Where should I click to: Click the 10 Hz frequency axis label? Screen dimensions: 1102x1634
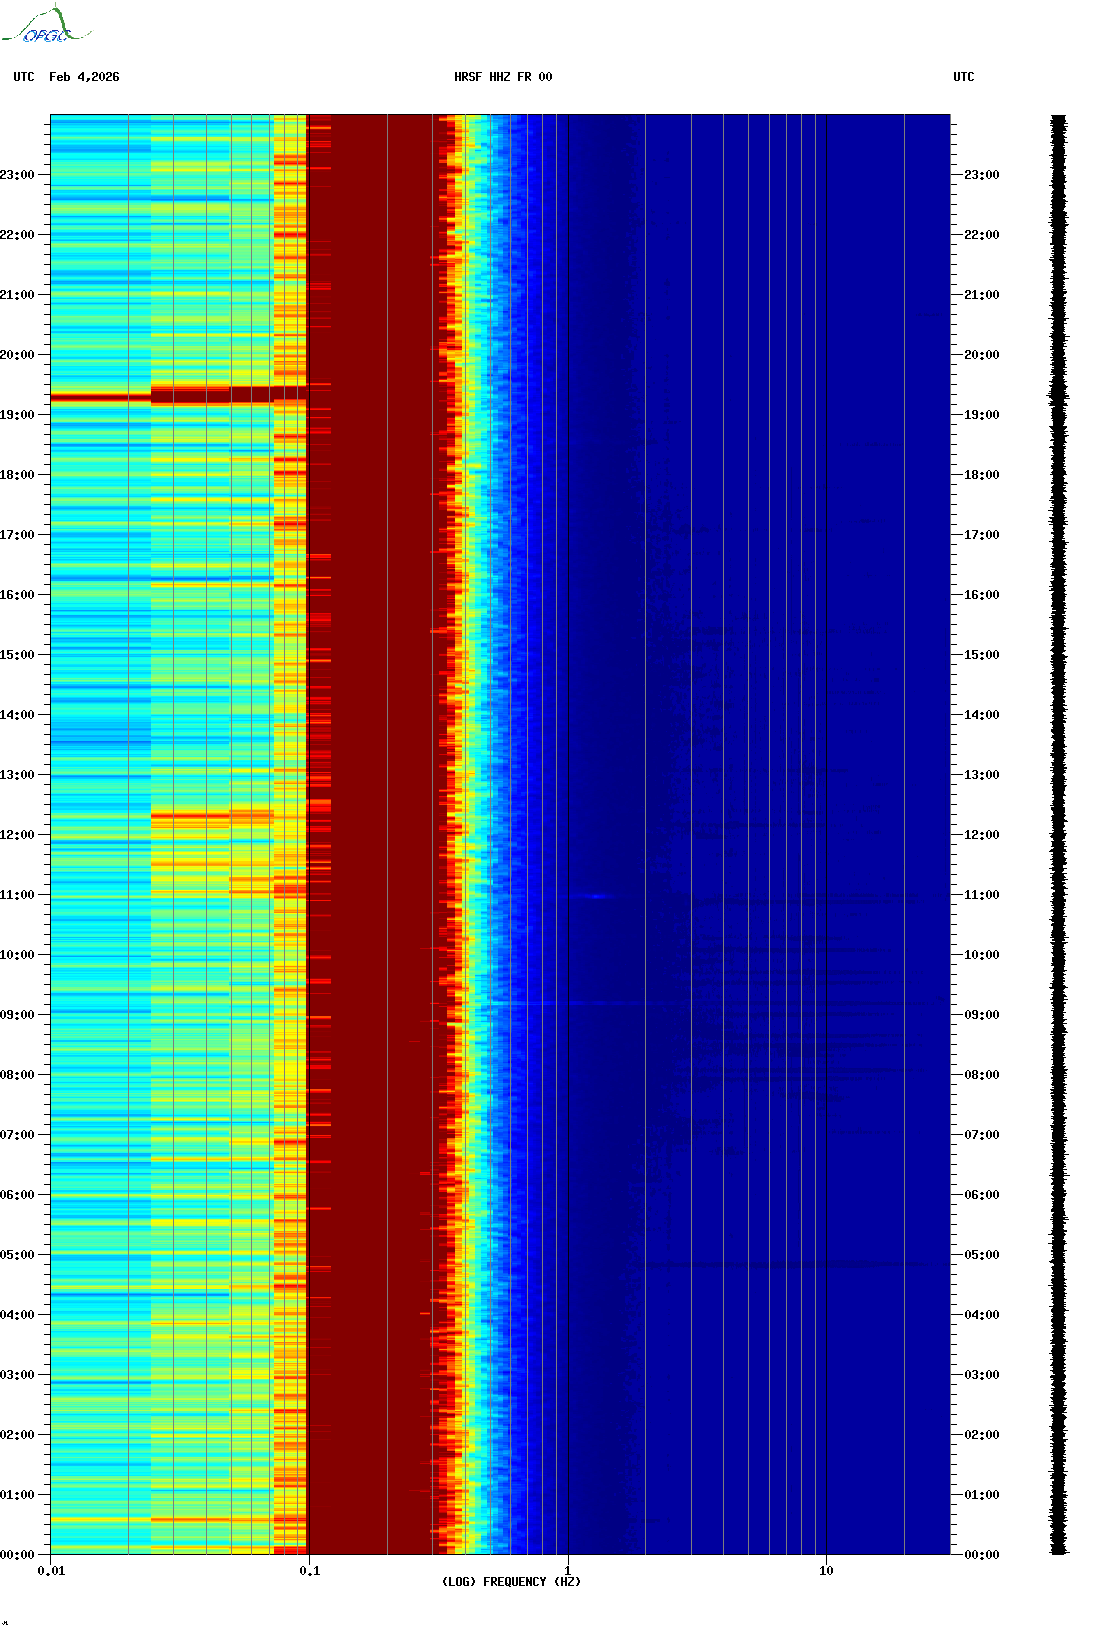coord(826,1571)
